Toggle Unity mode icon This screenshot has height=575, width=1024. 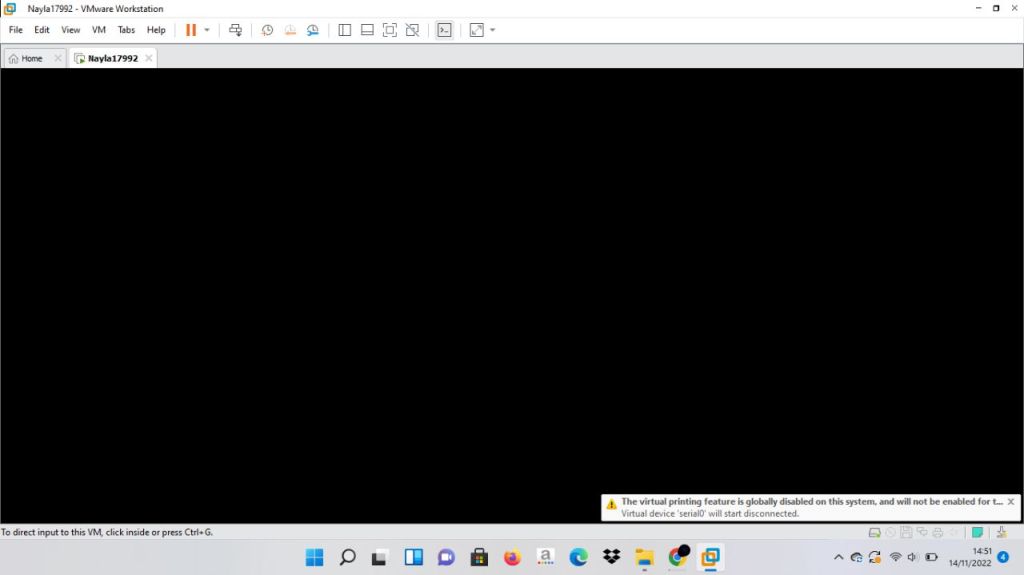click(x=412, y=30)
